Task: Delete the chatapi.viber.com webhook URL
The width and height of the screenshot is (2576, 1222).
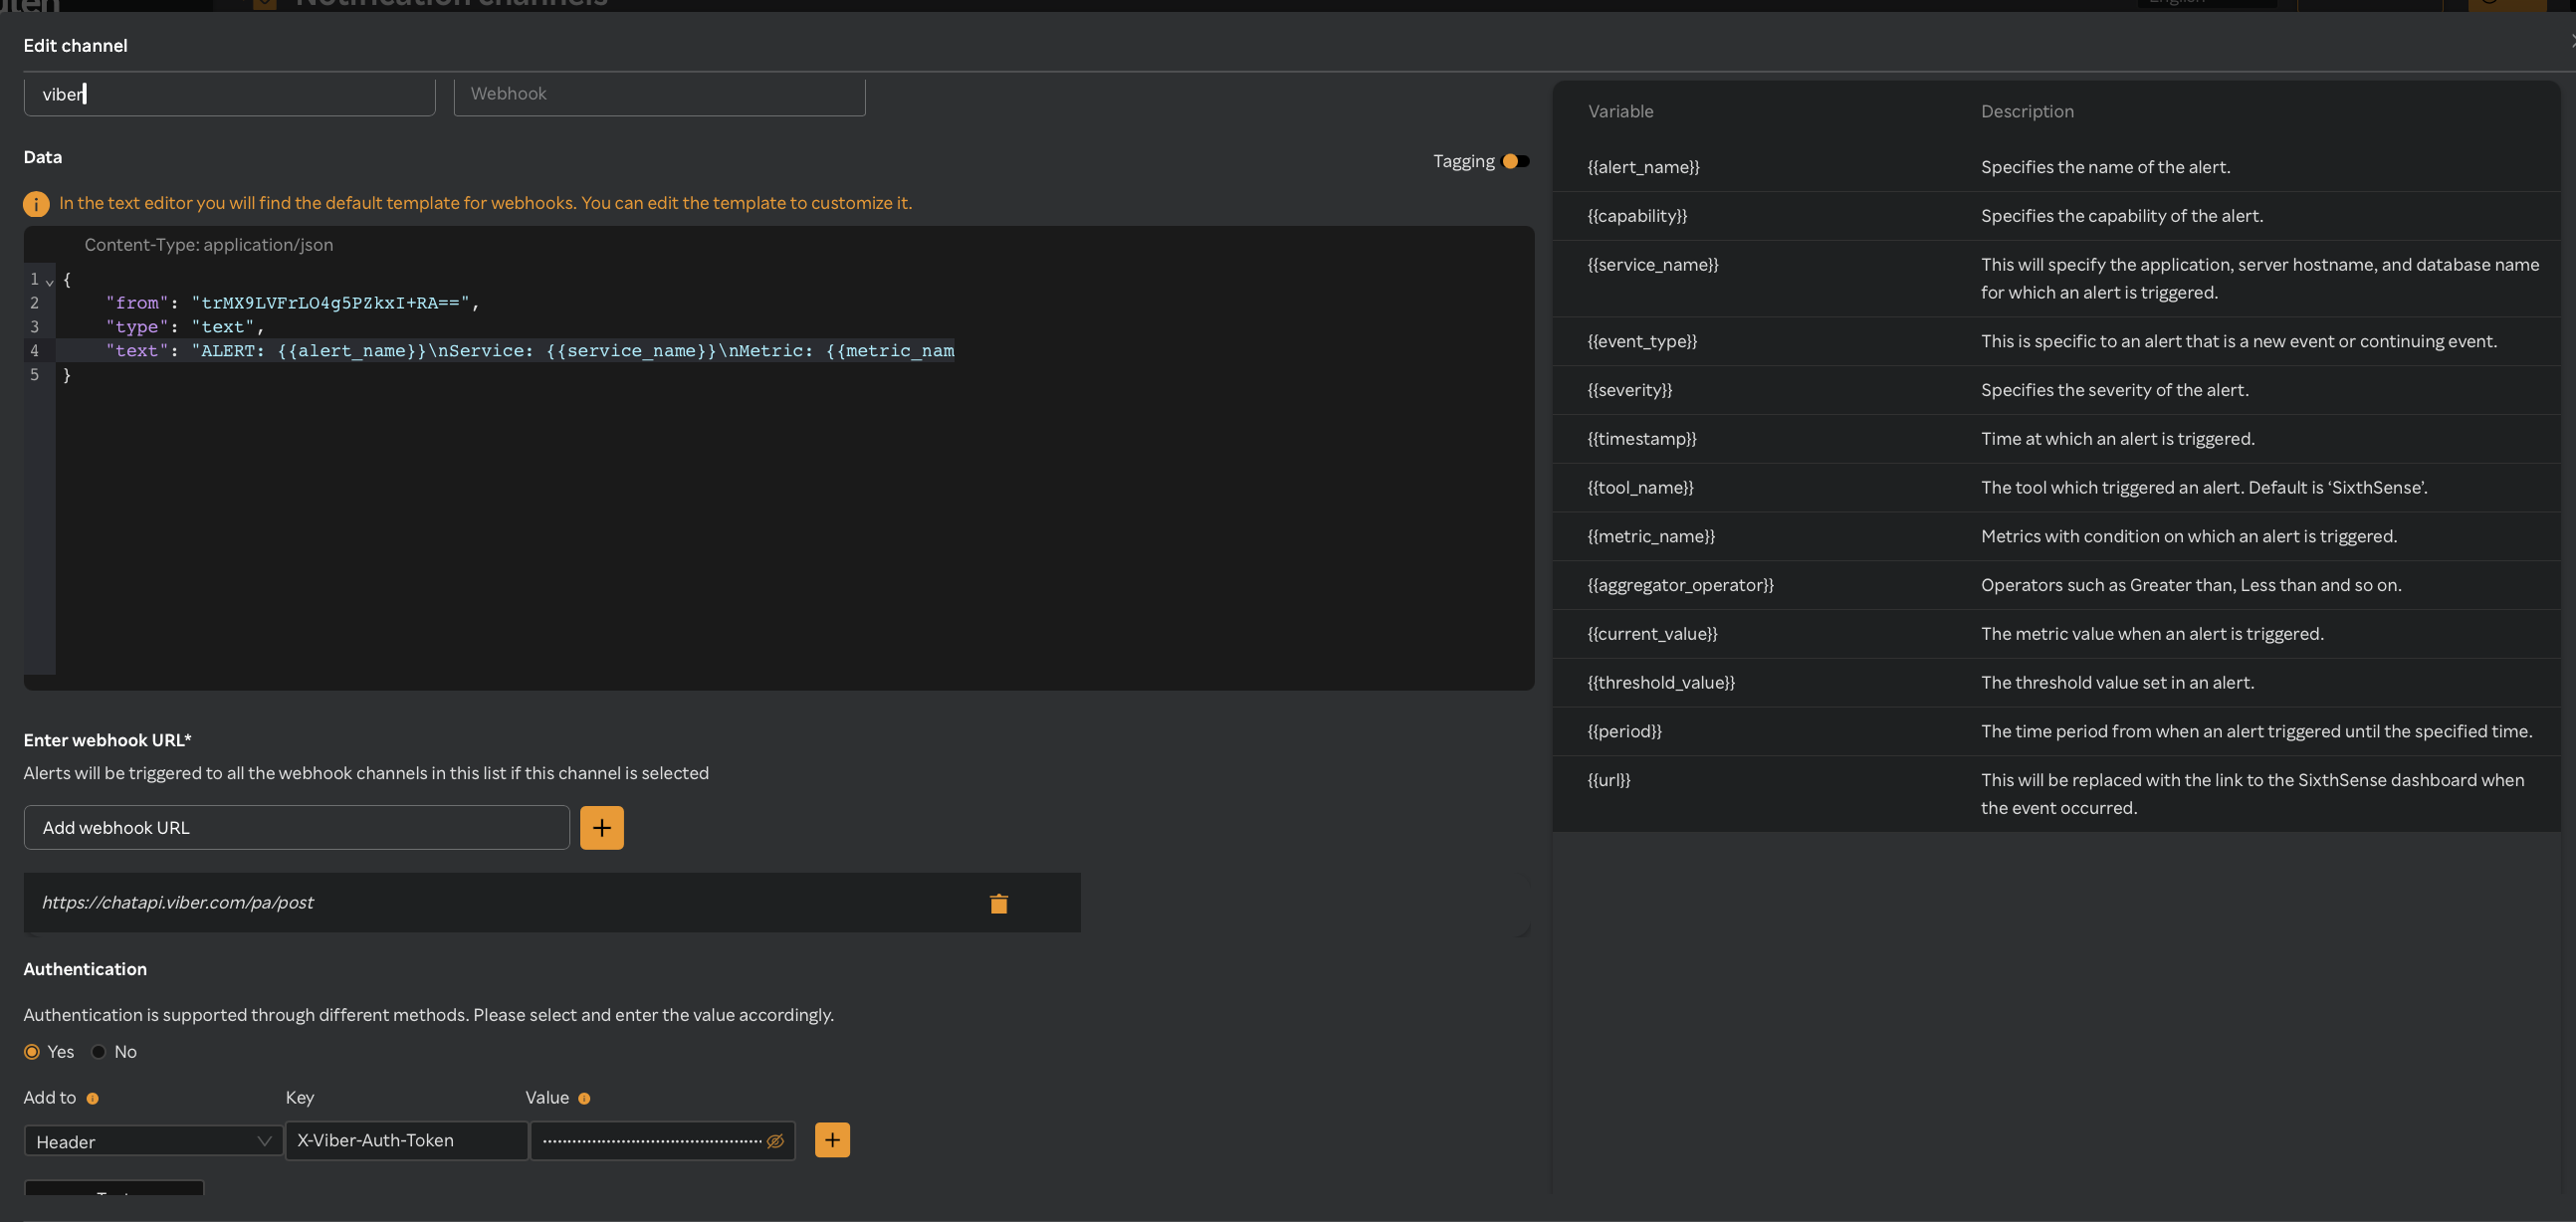Action: click(x=998, y=902)
